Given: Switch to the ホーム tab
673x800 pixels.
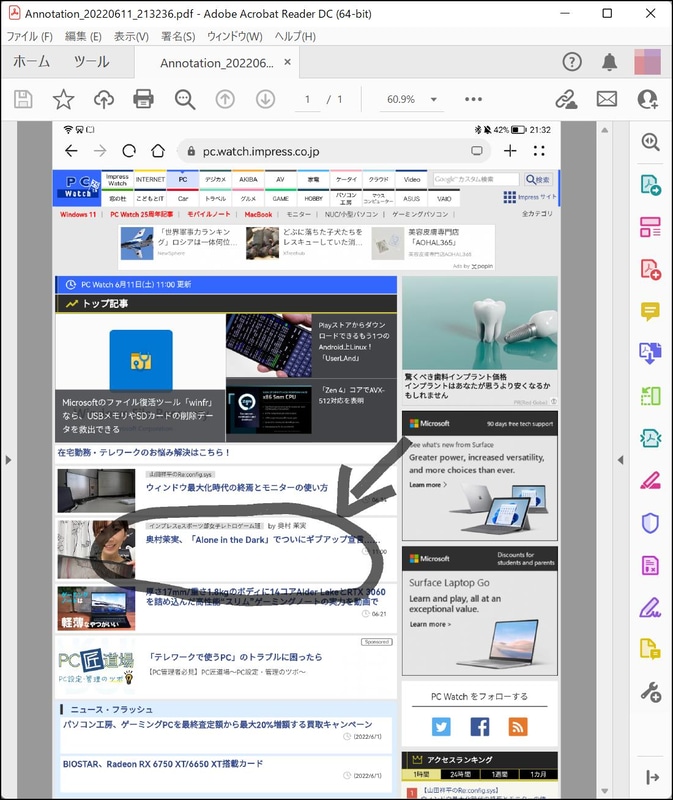Looking at the screenshot, I should 31,62.
